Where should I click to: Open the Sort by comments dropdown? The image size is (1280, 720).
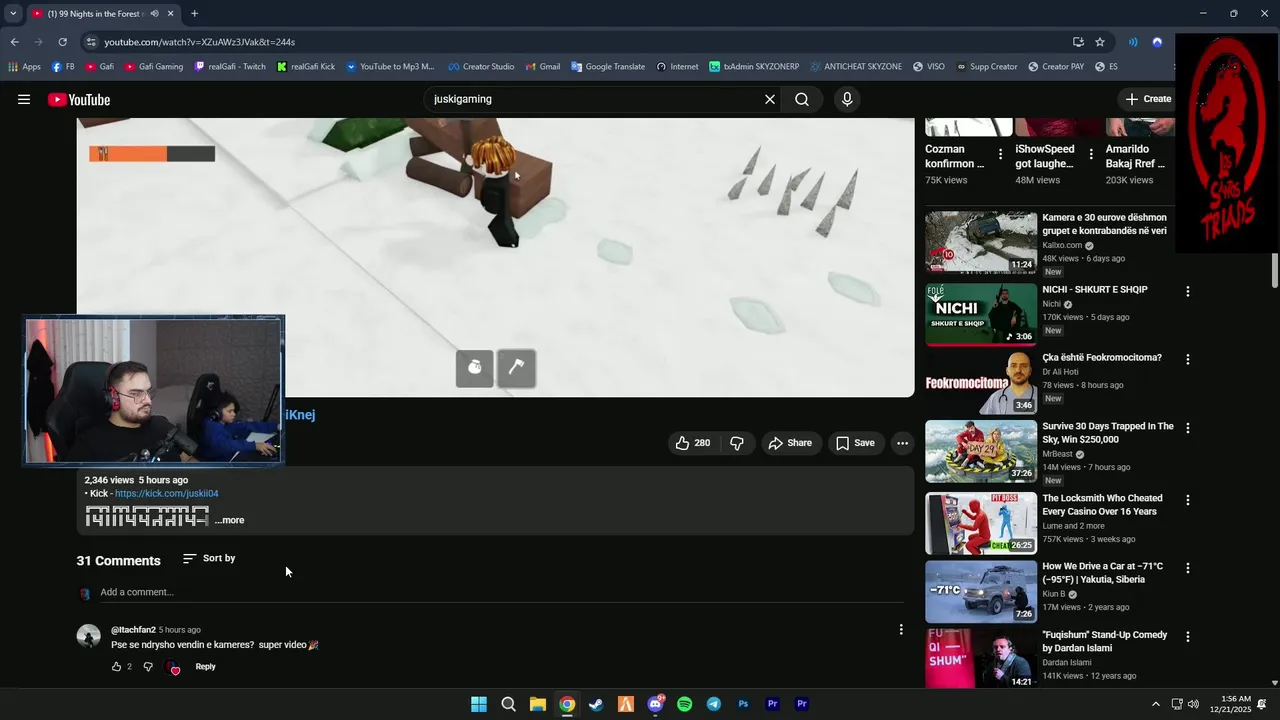209,558
